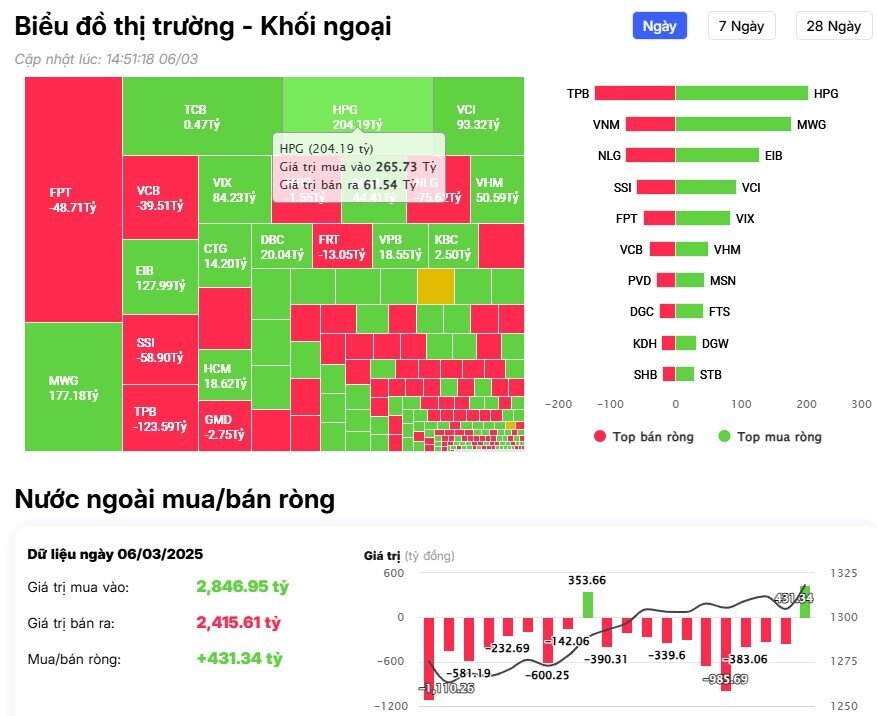Switch to the "7 Ngày" view

click(741, 25)
